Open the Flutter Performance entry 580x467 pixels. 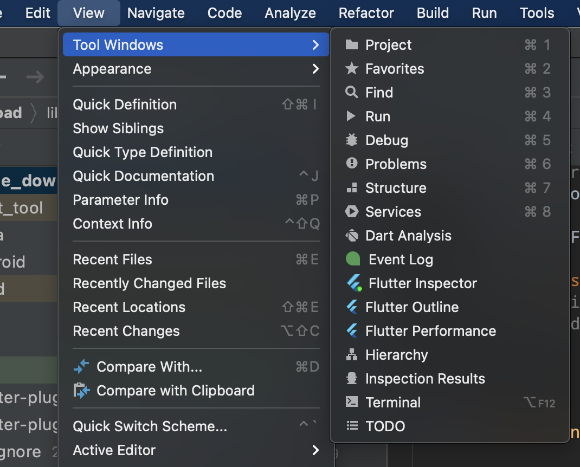coord(449,331)
